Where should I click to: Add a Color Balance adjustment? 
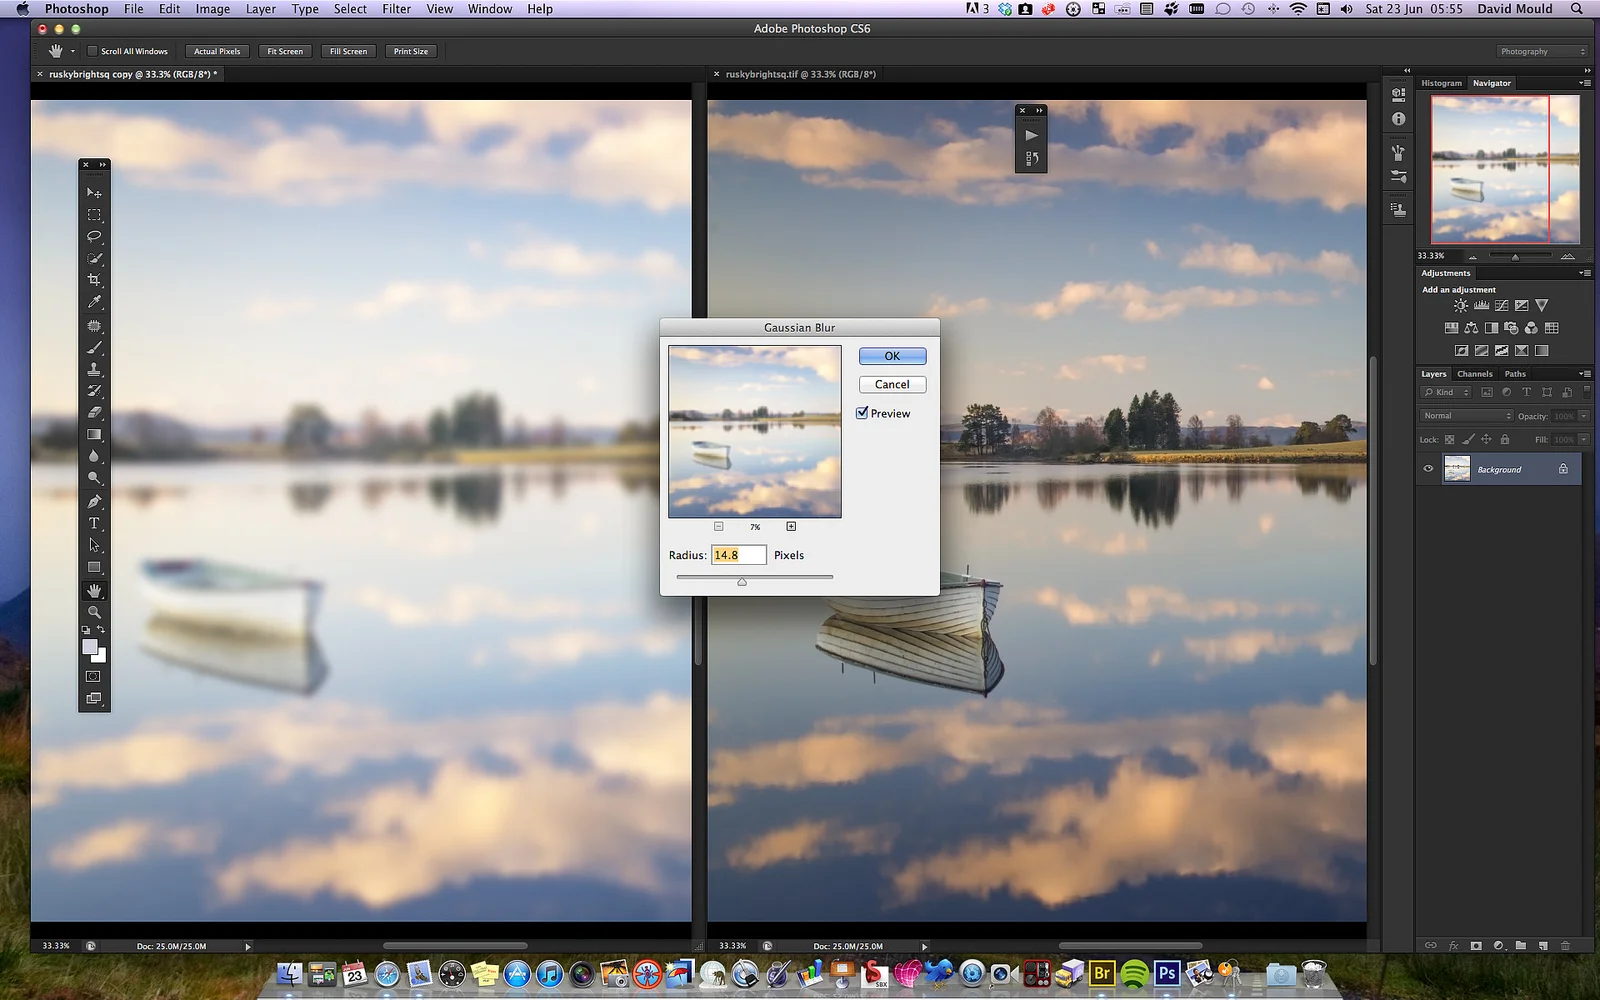coord(1471,328)
